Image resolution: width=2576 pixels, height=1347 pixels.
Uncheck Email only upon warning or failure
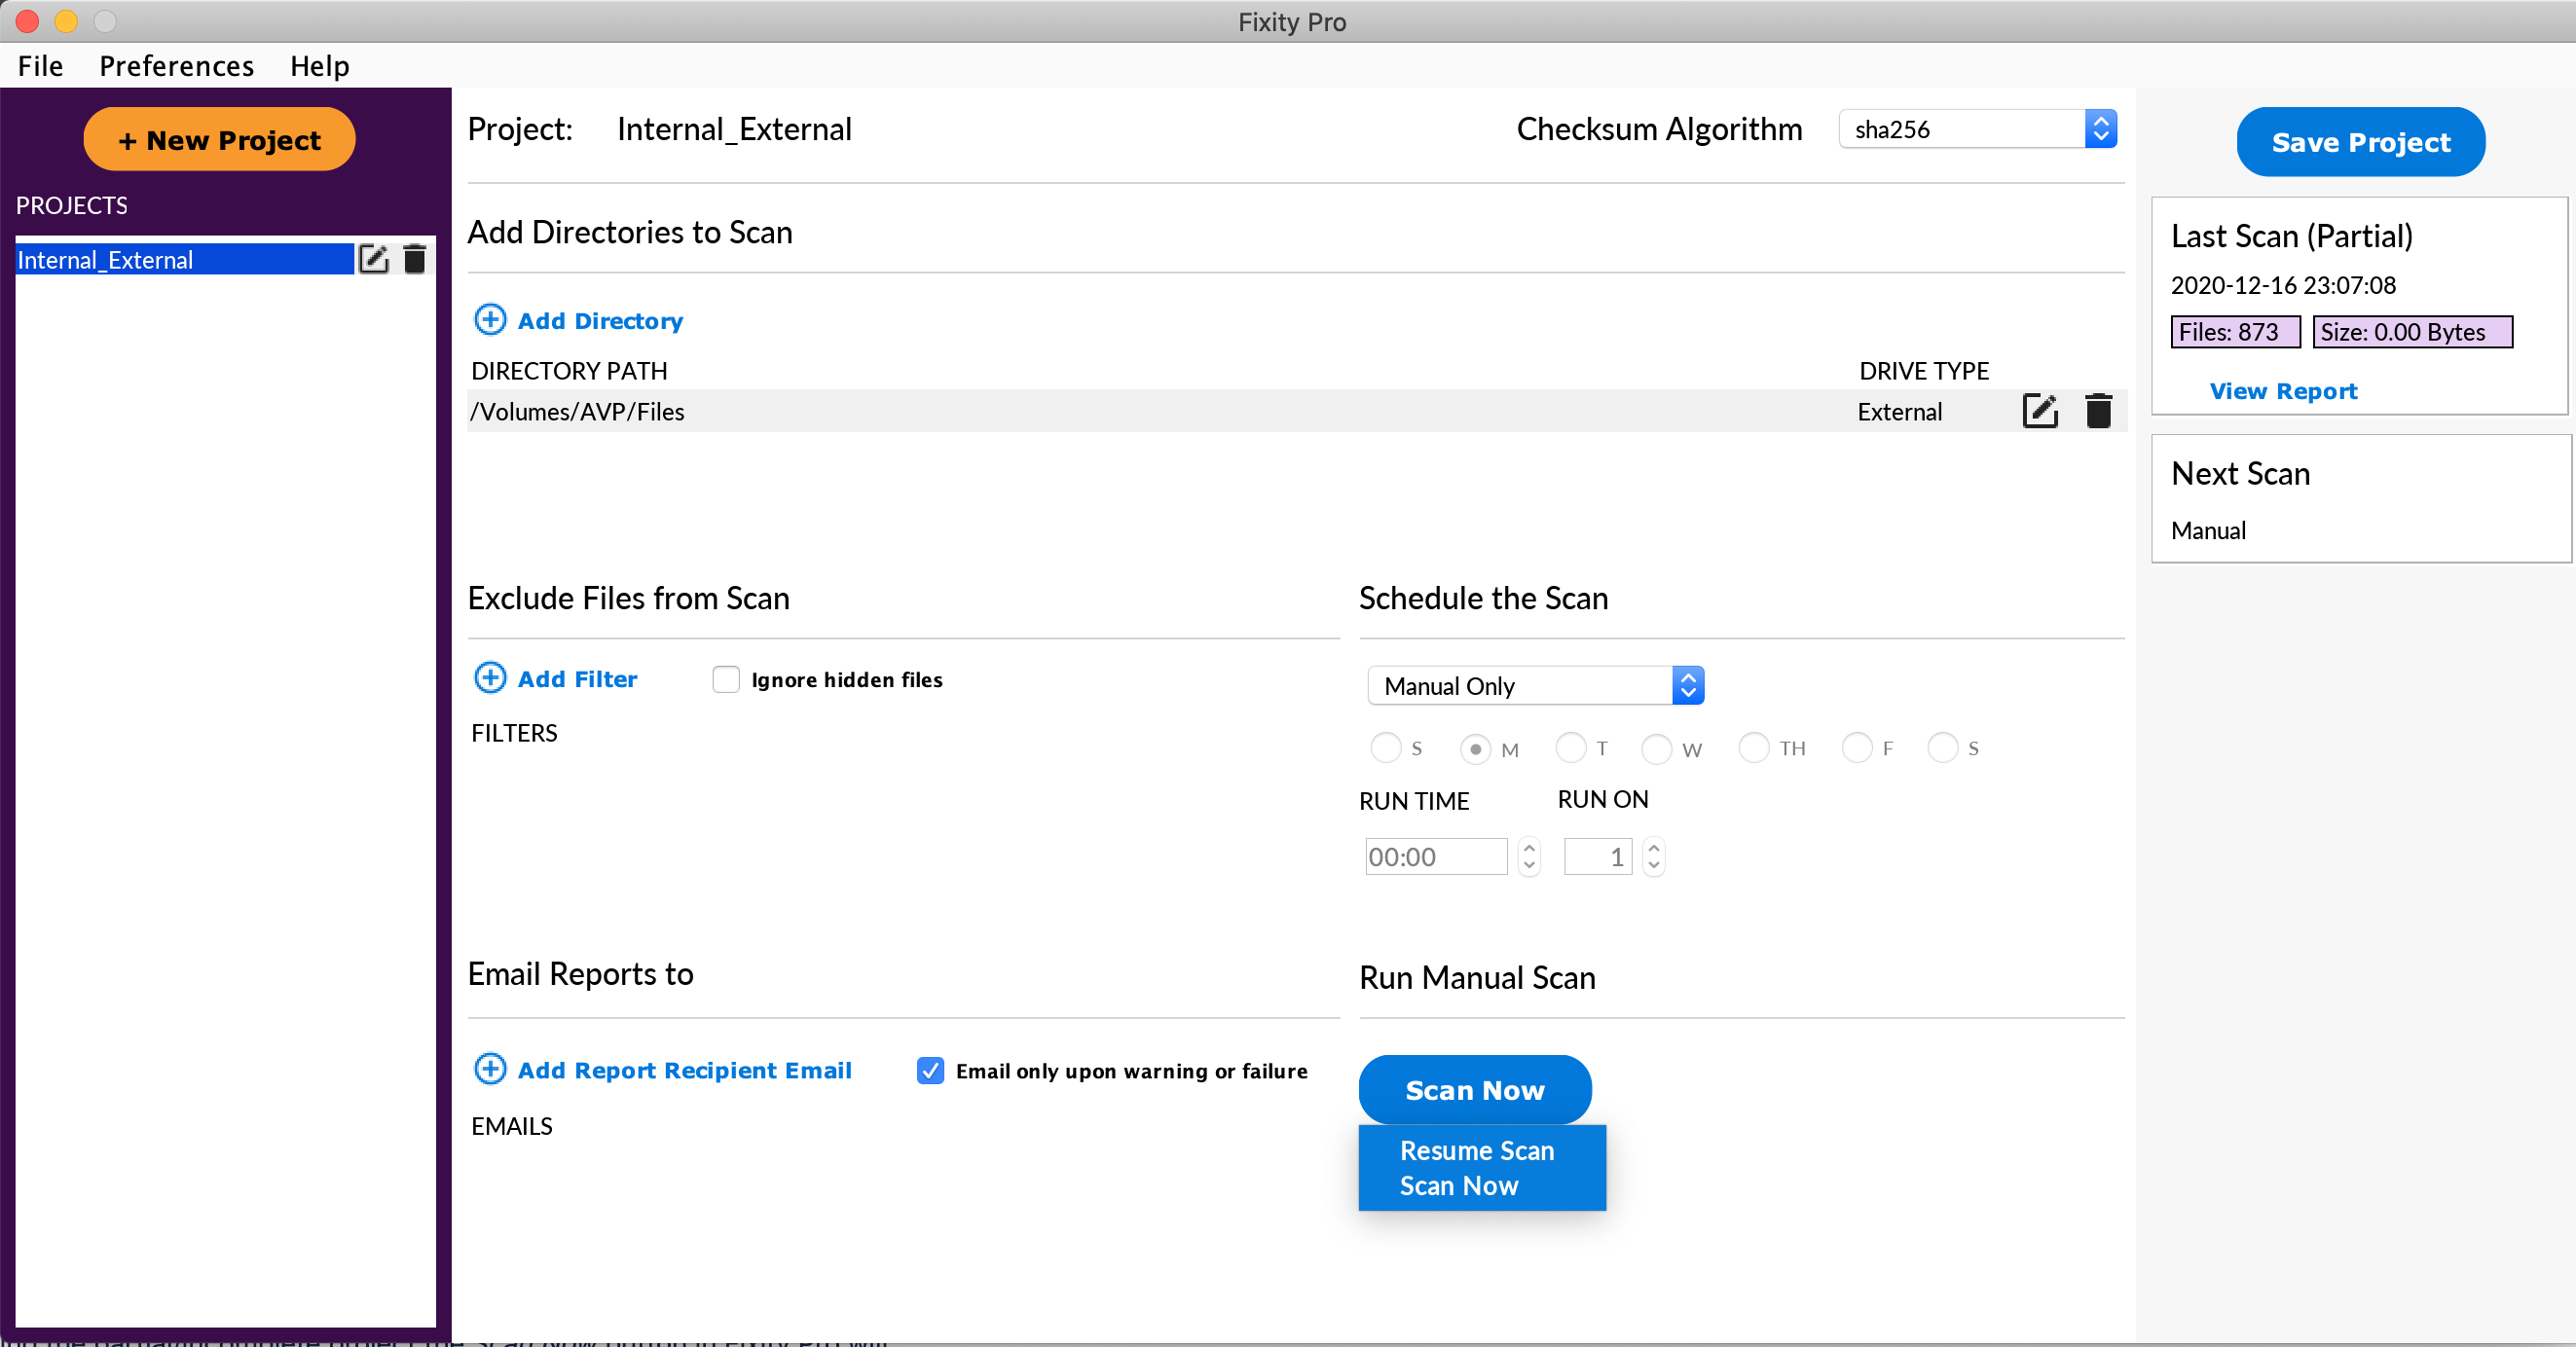[930, 1070]
